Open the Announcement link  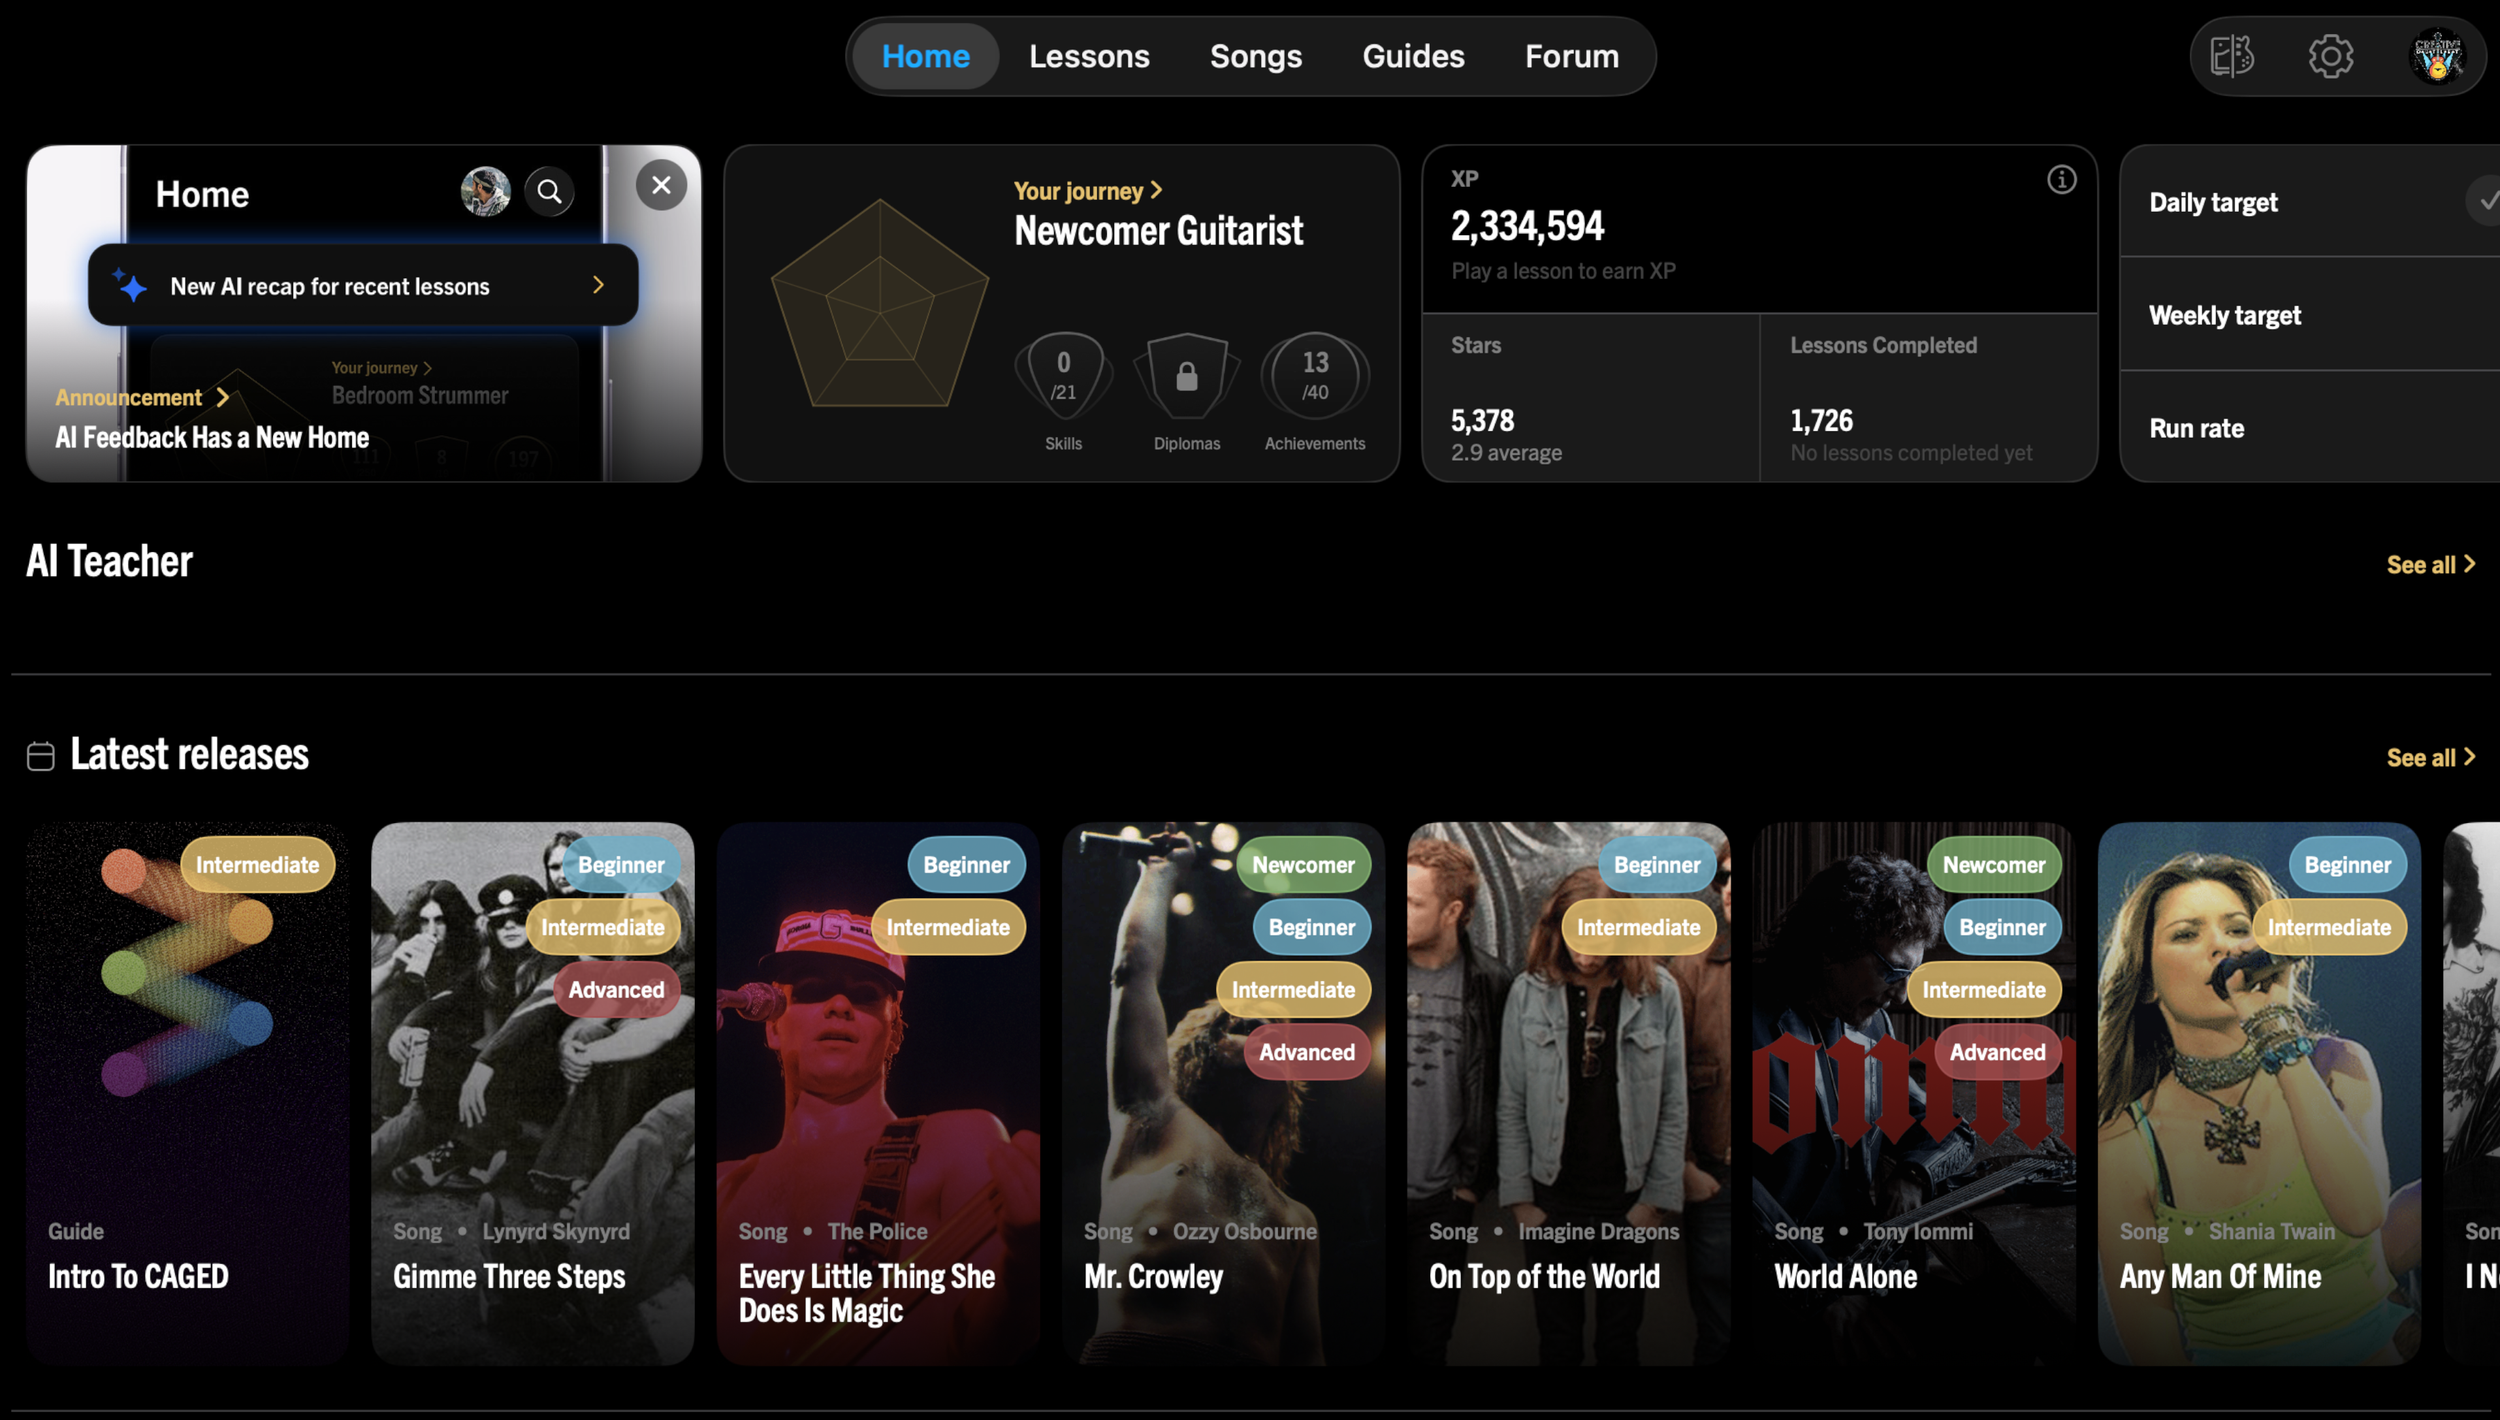(142, 397)
